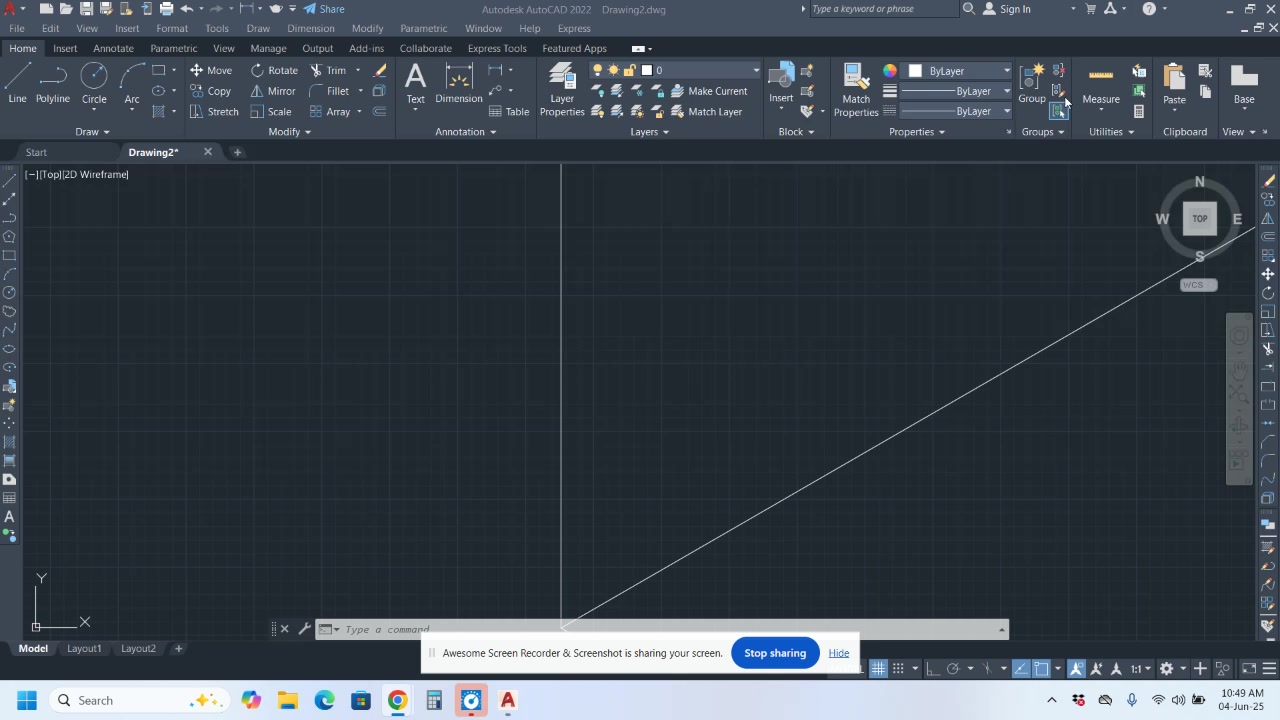Image resolution: width=1280 pixels, height=720 pixels.
Task: Toggle snap mode in status bar
Action: (x=898, y=669)
